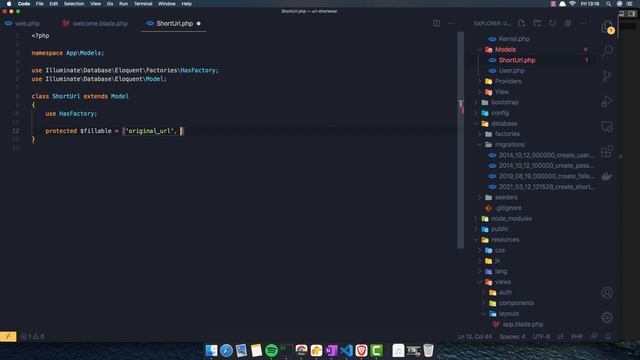Open the File menu
This screenshot has width=640, height=360.
click(x=40, y=4)
